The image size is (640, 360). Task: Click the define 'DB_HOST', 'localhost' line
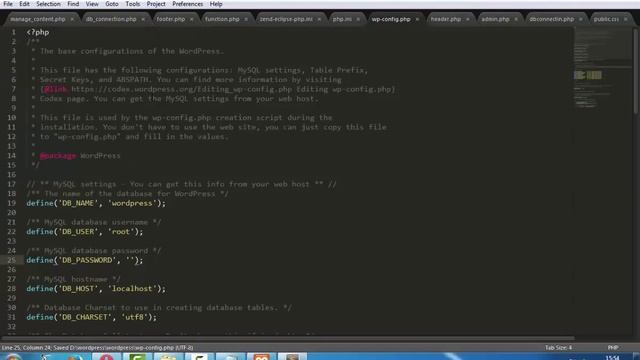coord(96,289)
